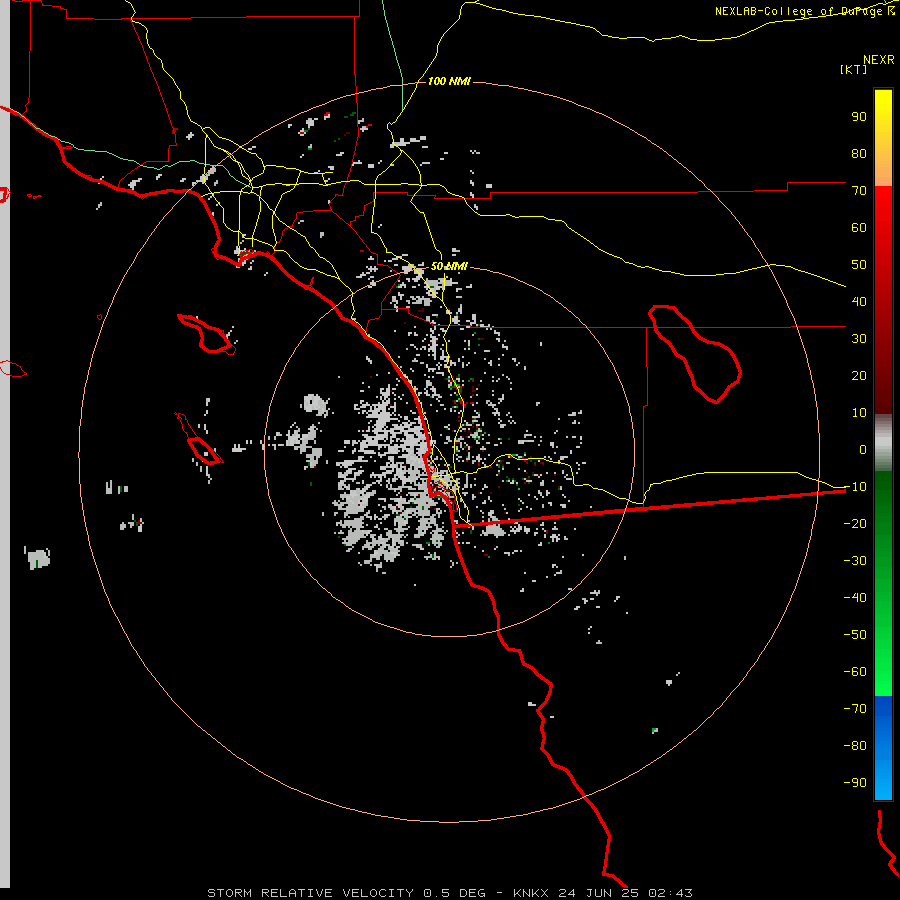
Task: Select the -70 value on velocity scale
Action: click(855, 709)
